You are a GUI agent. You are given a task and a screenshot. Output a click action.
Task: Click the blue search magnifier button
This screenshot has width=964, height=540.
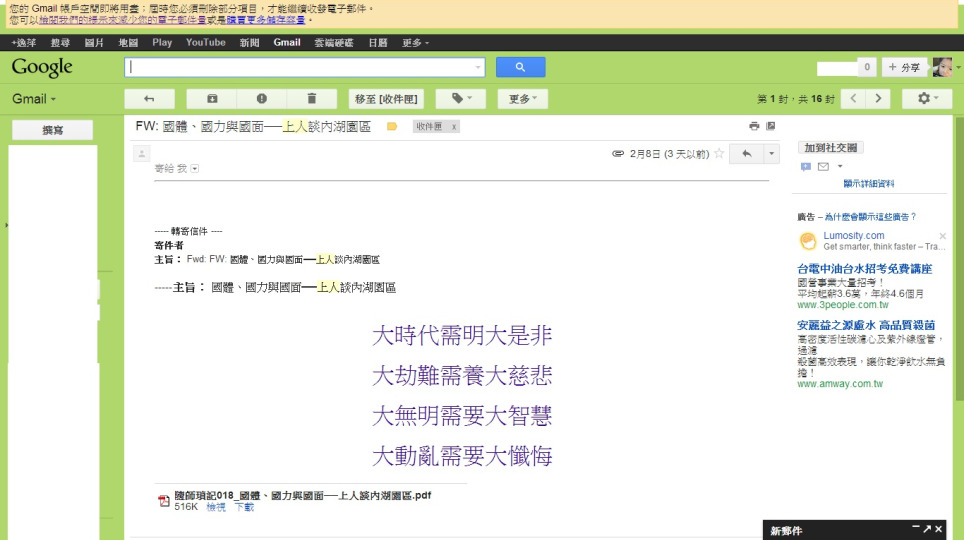tap(520, 67)
